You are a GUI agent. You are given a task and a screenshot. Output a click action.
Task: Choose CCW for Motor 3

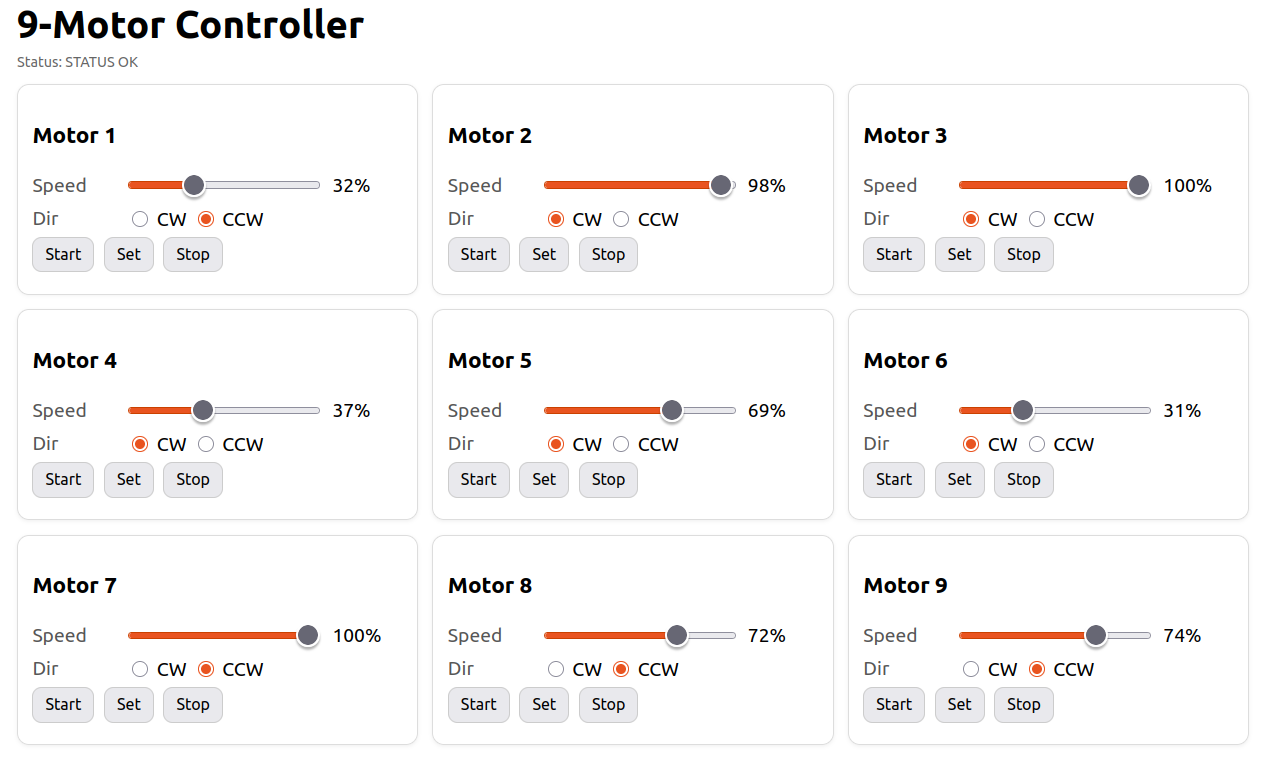(1036, 219)
